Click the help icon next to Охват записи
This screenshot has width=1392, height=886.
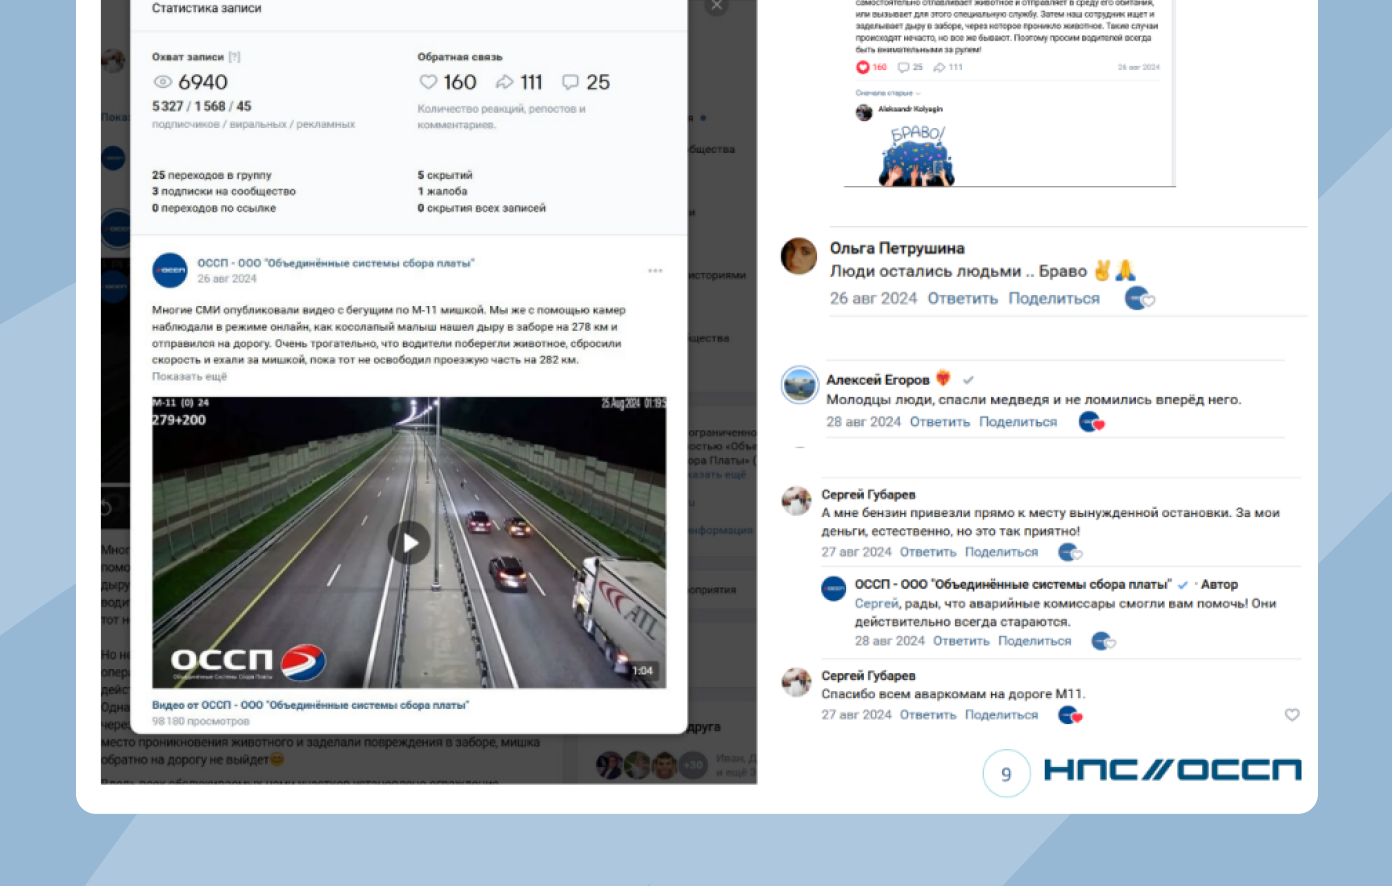pyautogui.click(x=234, y=57)
